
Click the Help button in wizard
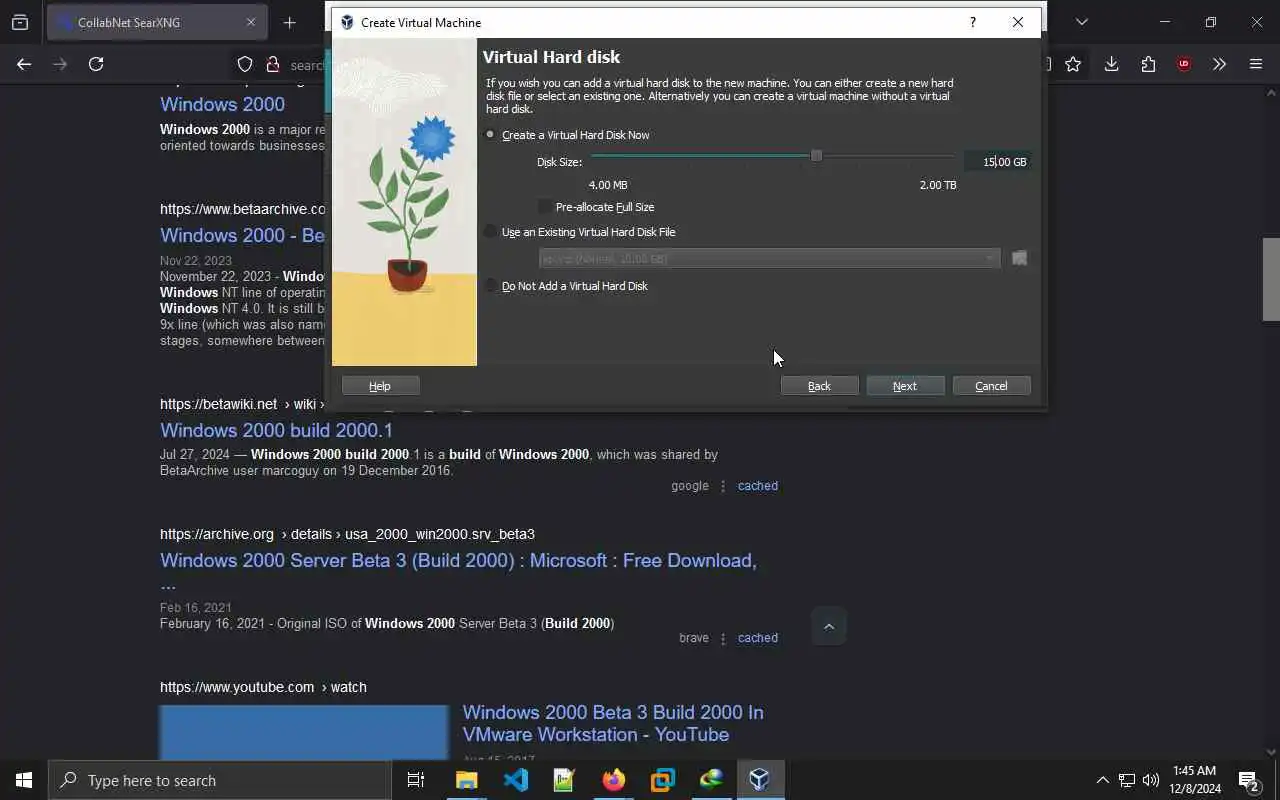pos(380,386)
